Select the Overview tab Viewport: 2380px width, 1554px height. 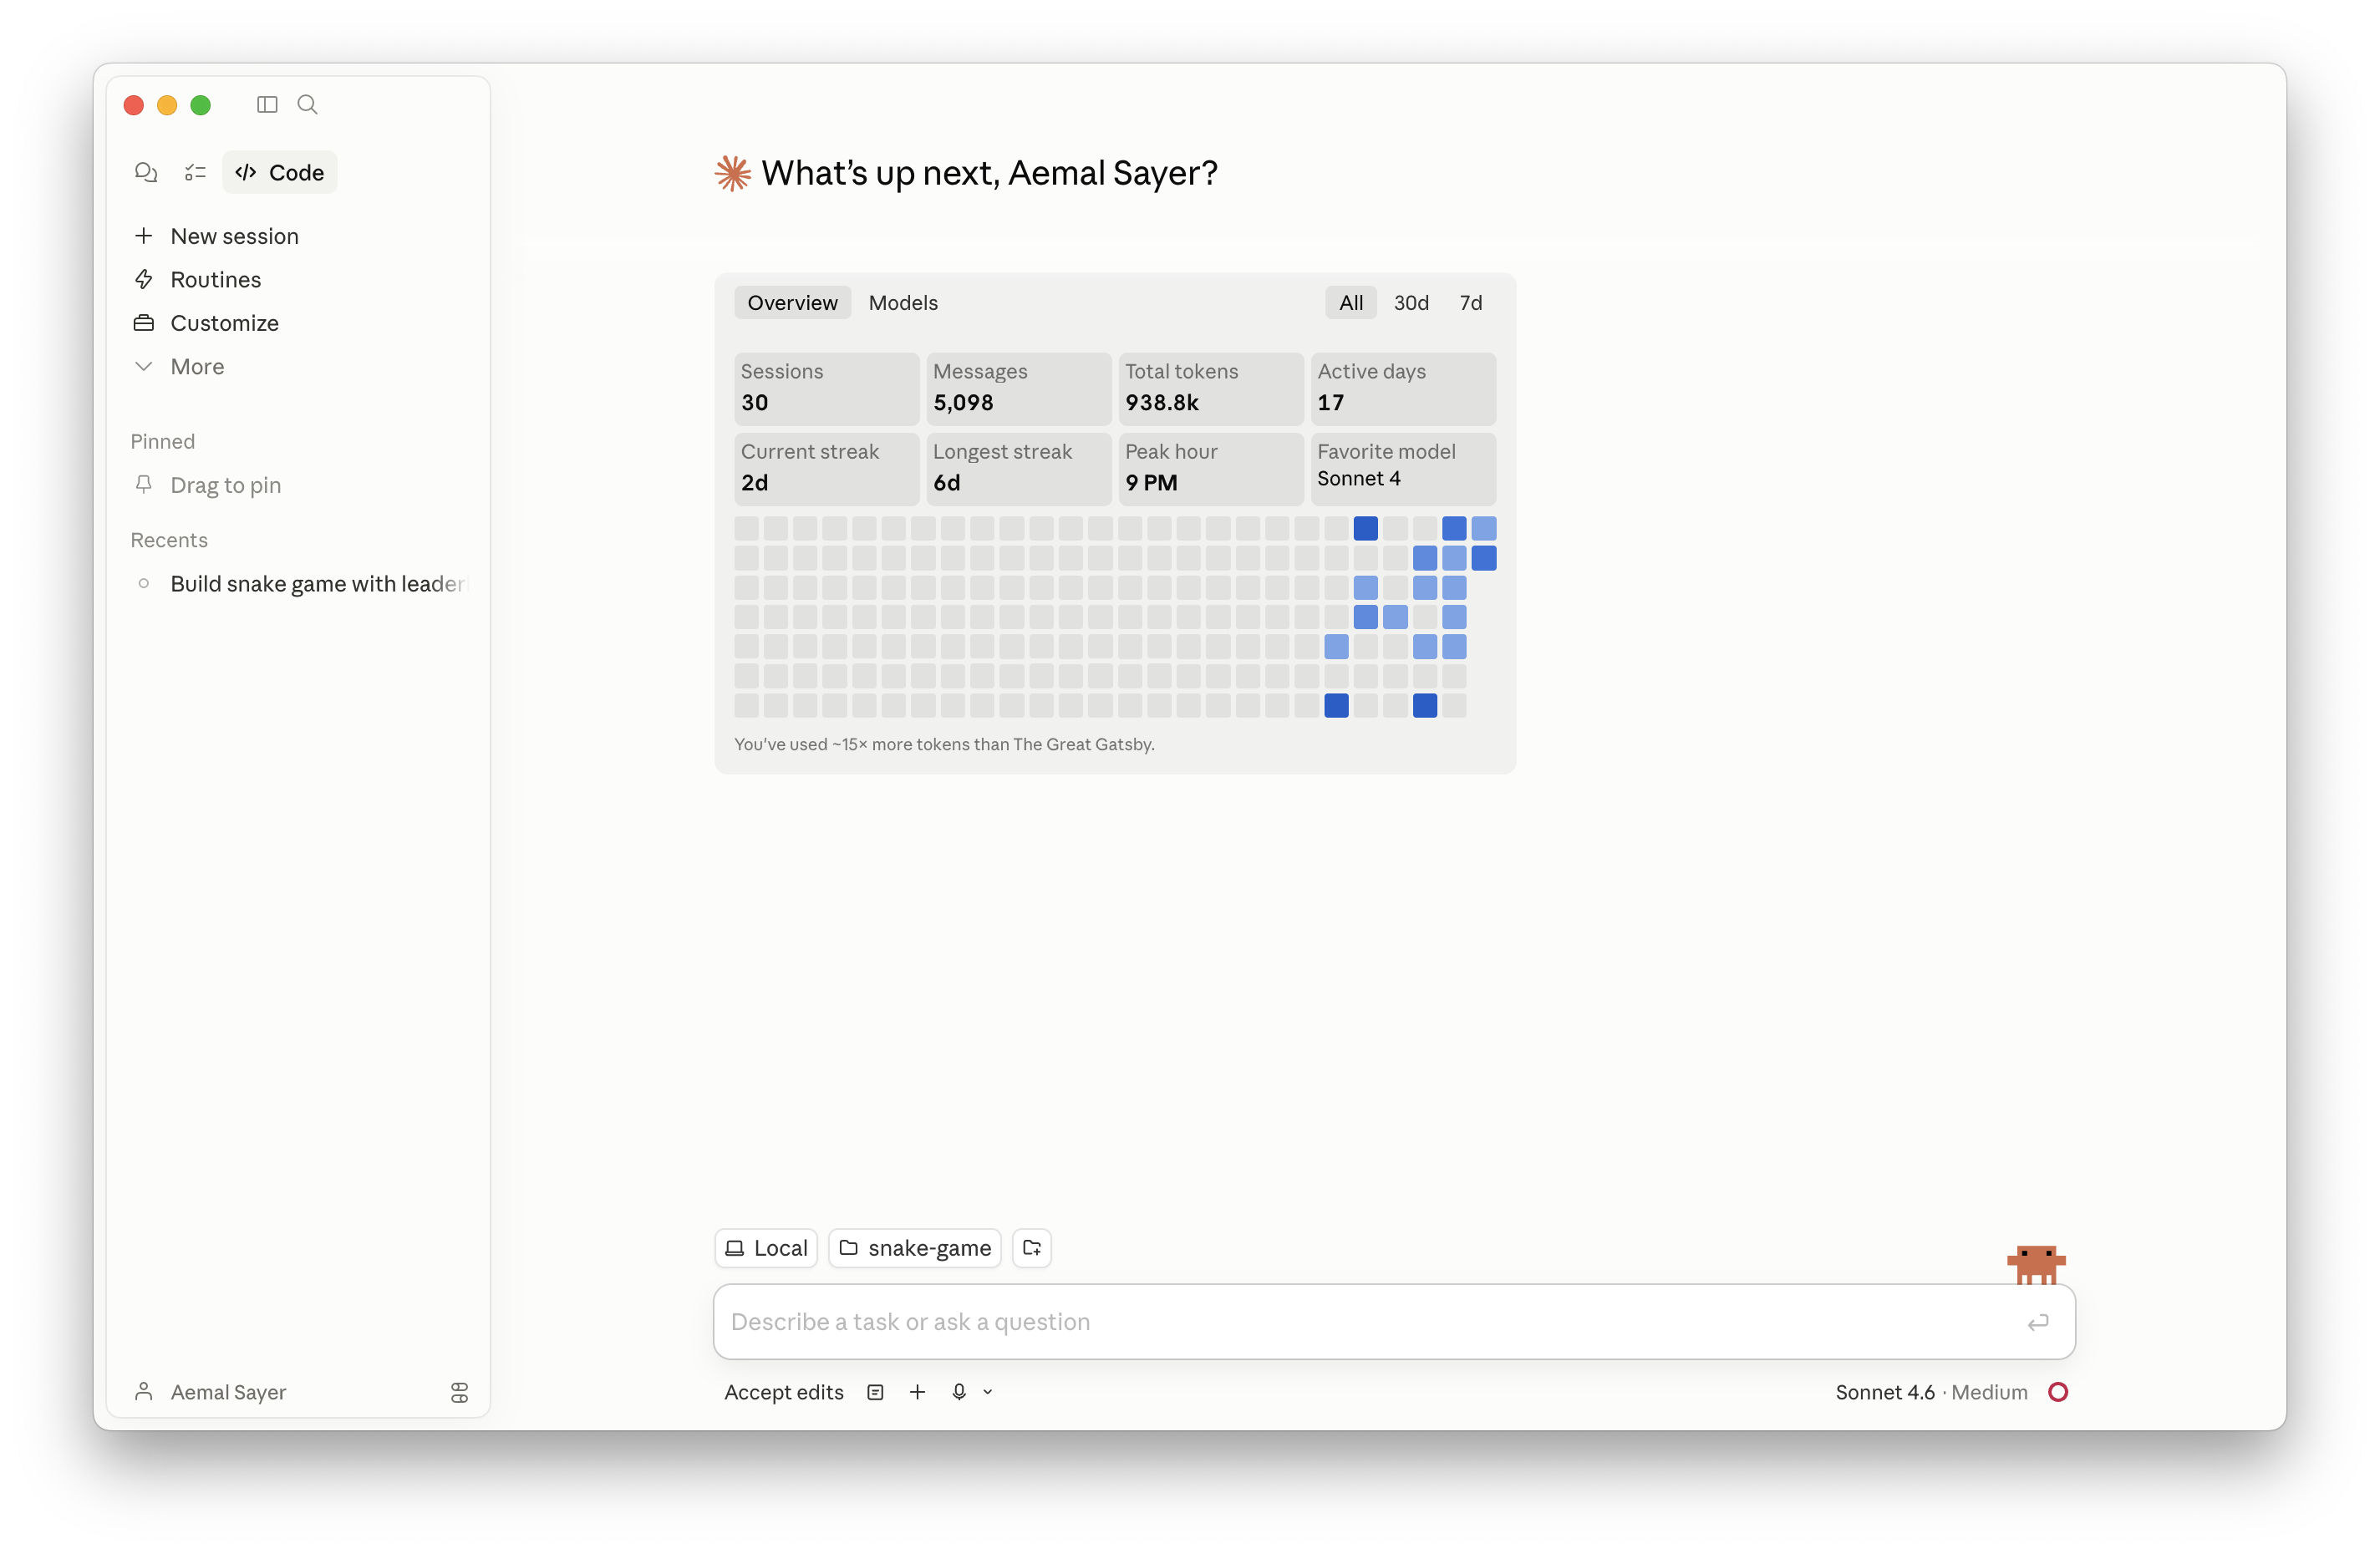point(791,302)
